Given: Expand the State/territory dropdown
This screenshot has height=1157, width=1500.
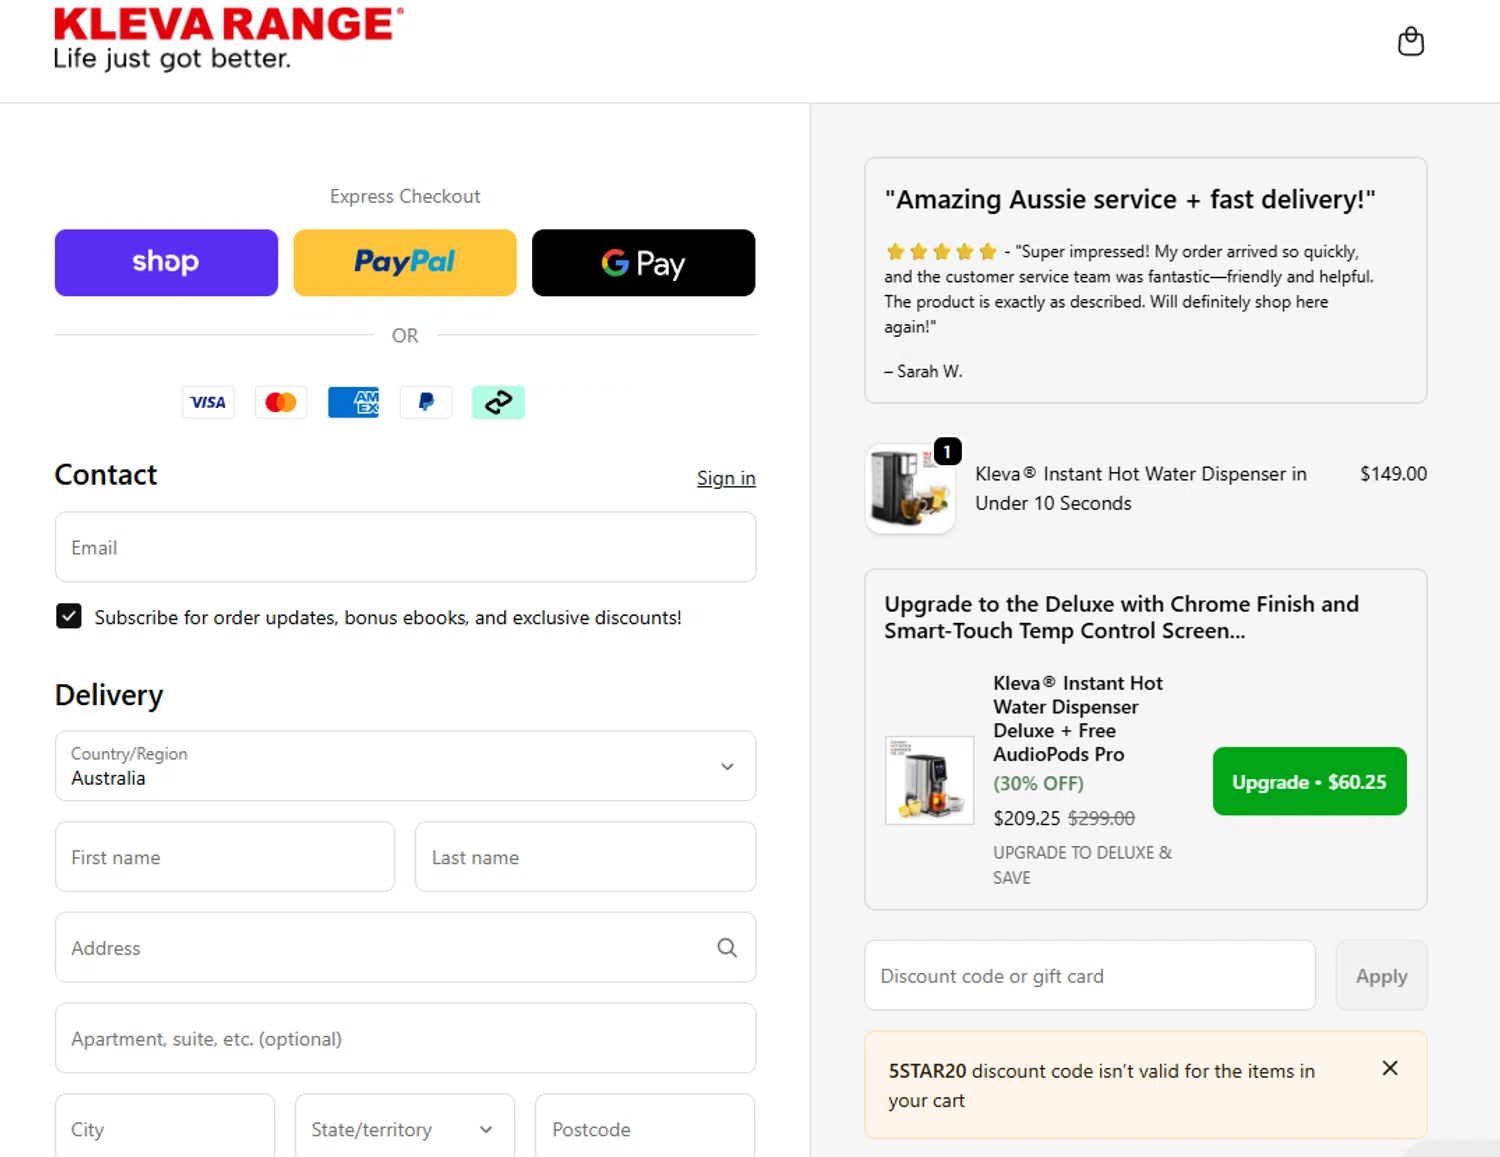Looking at the screenshot, I should [x=404, y=1129].
